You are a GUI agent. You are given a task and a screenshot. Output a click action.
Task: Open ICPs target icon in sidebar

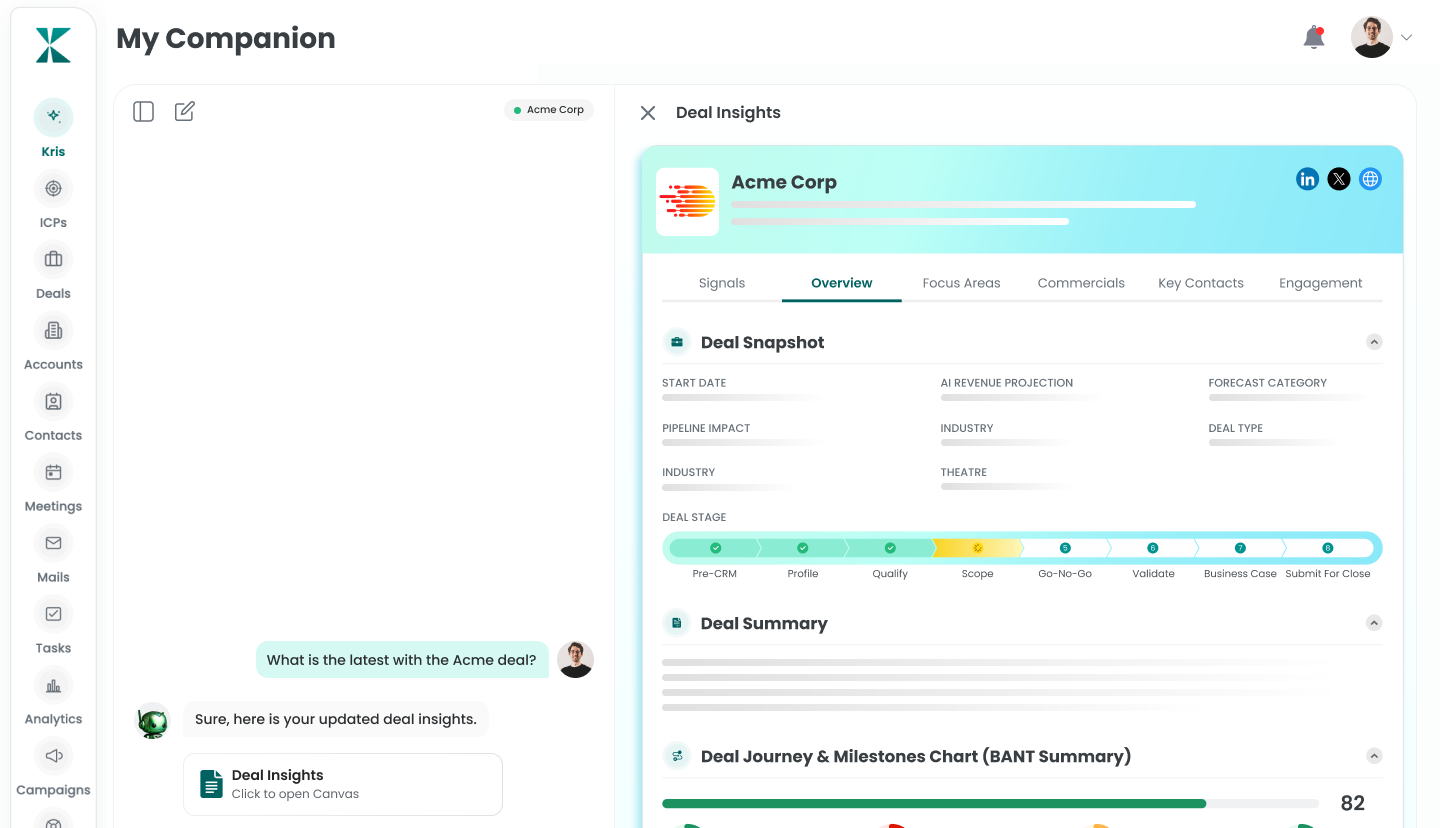[x=53, y=188]
